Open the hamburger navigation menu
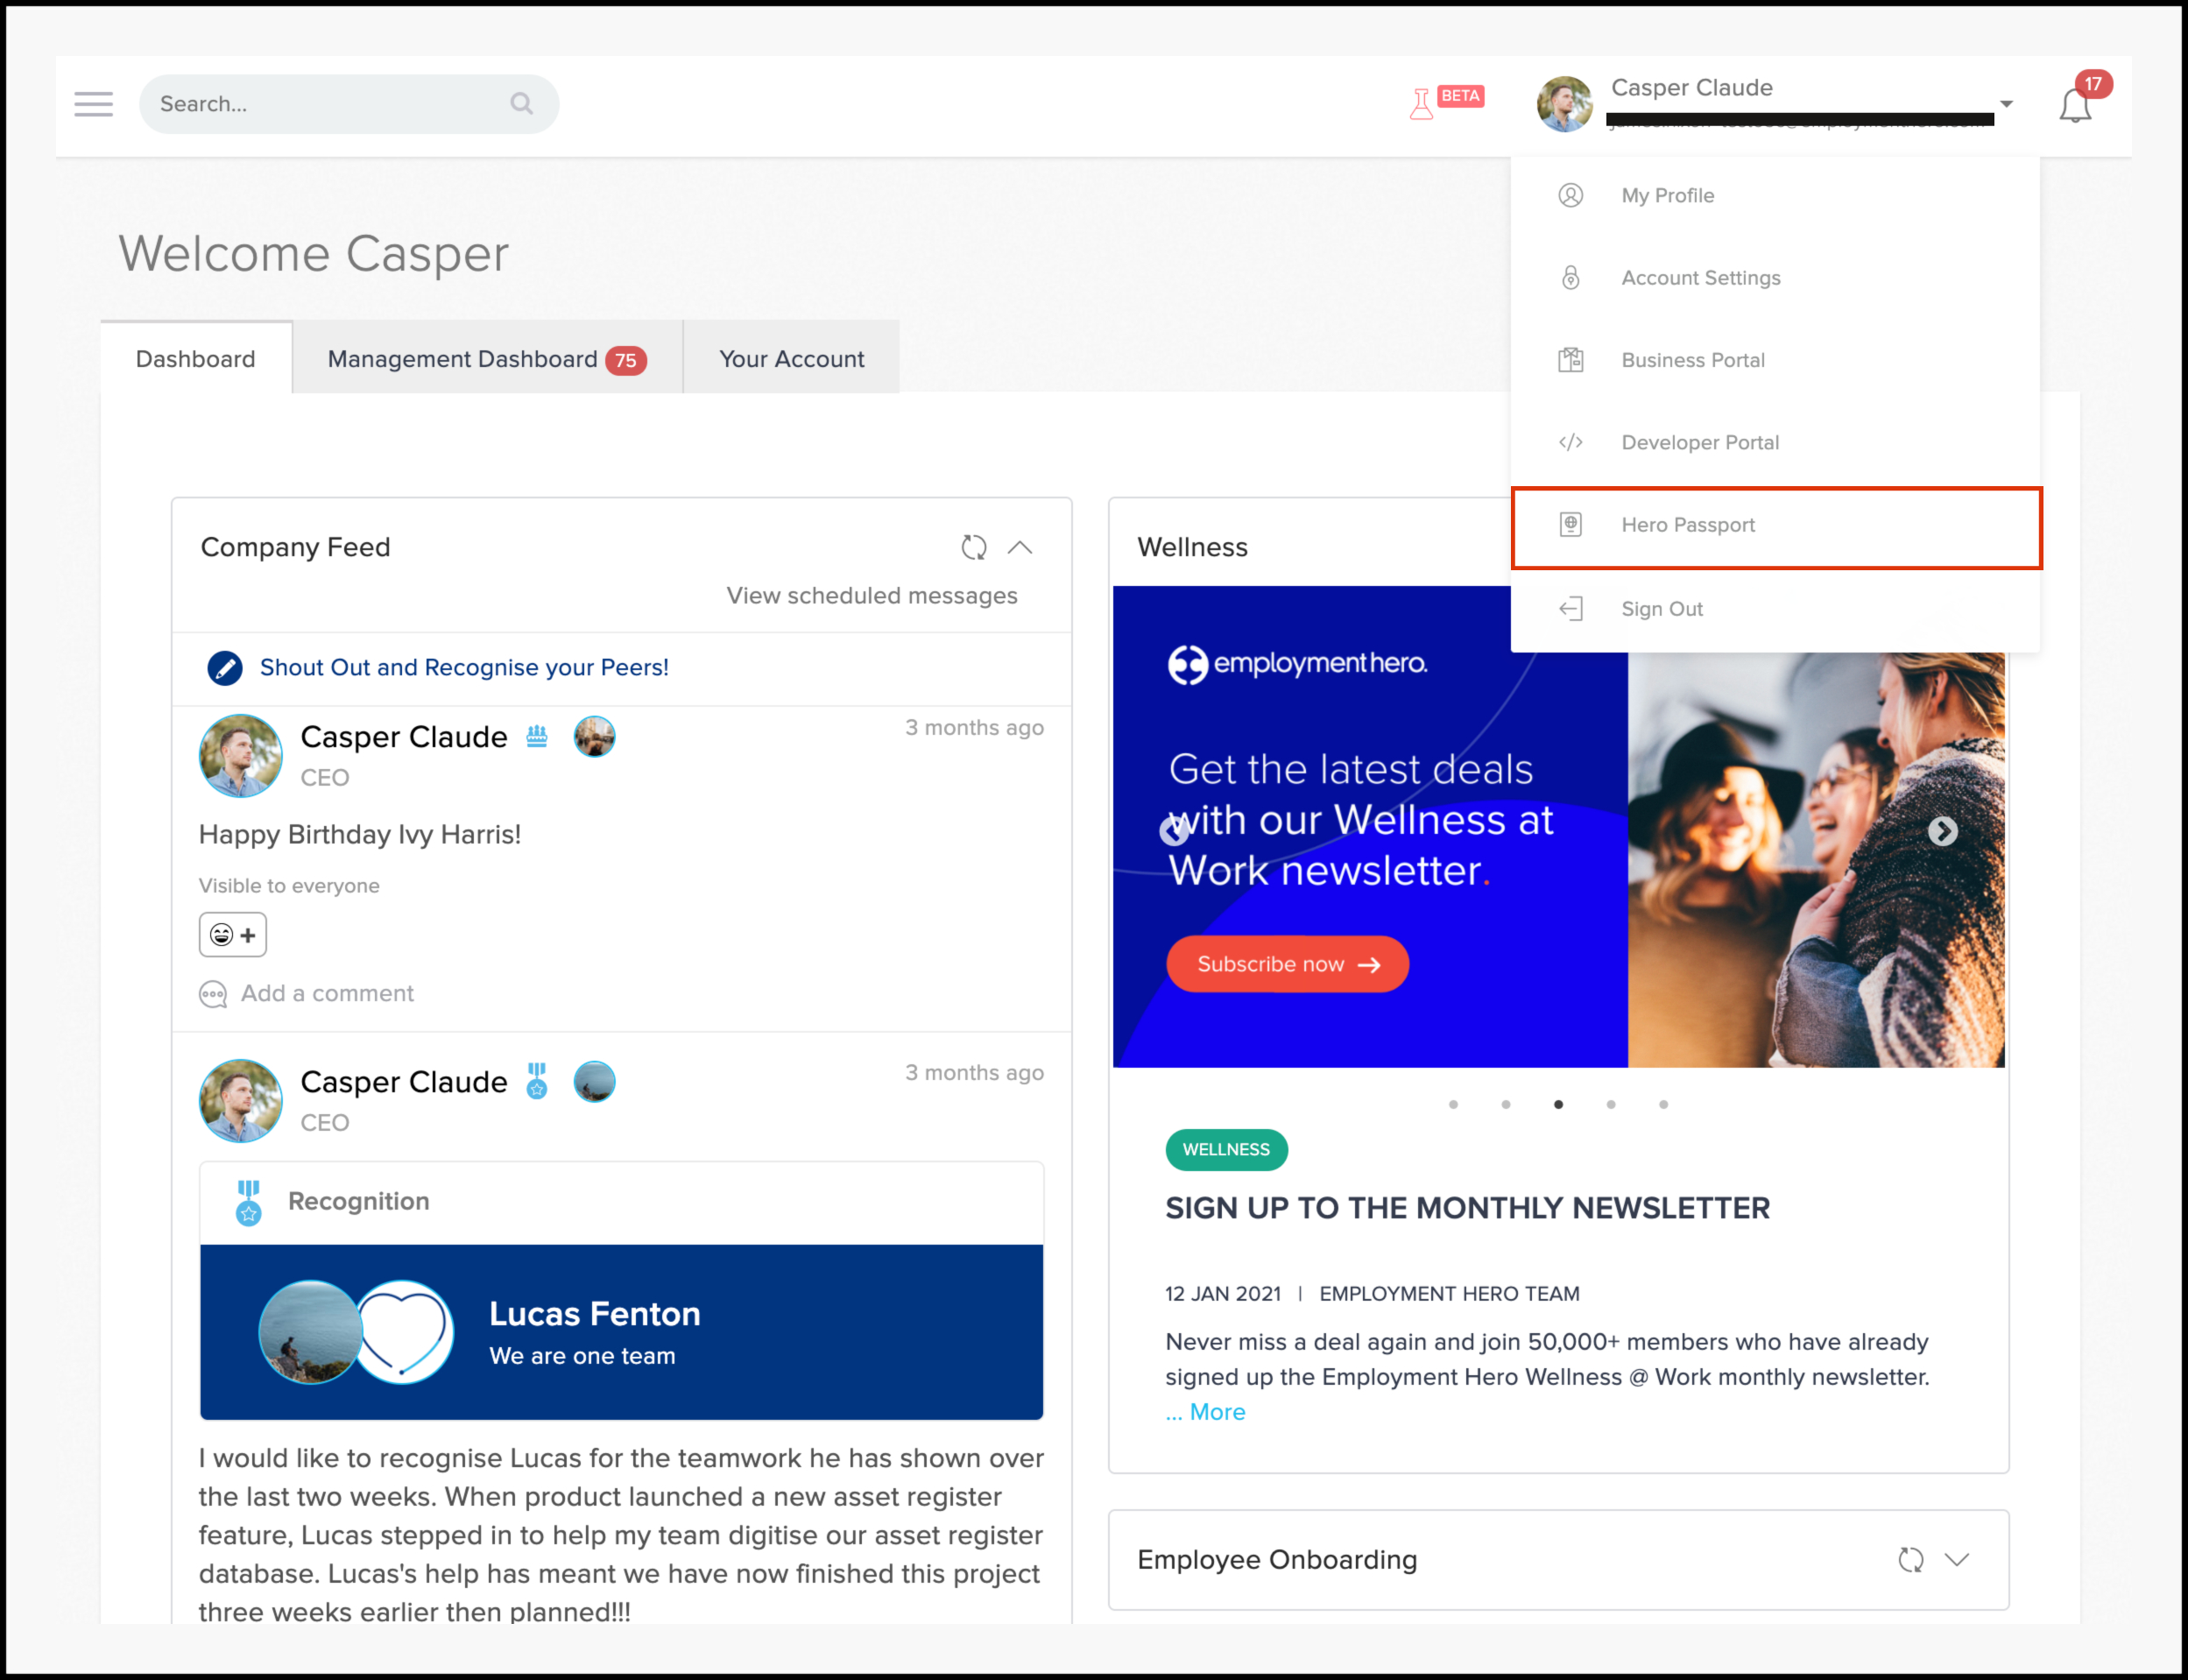Viewport: 2188px width, 1680px height. (x=93, y=104)
